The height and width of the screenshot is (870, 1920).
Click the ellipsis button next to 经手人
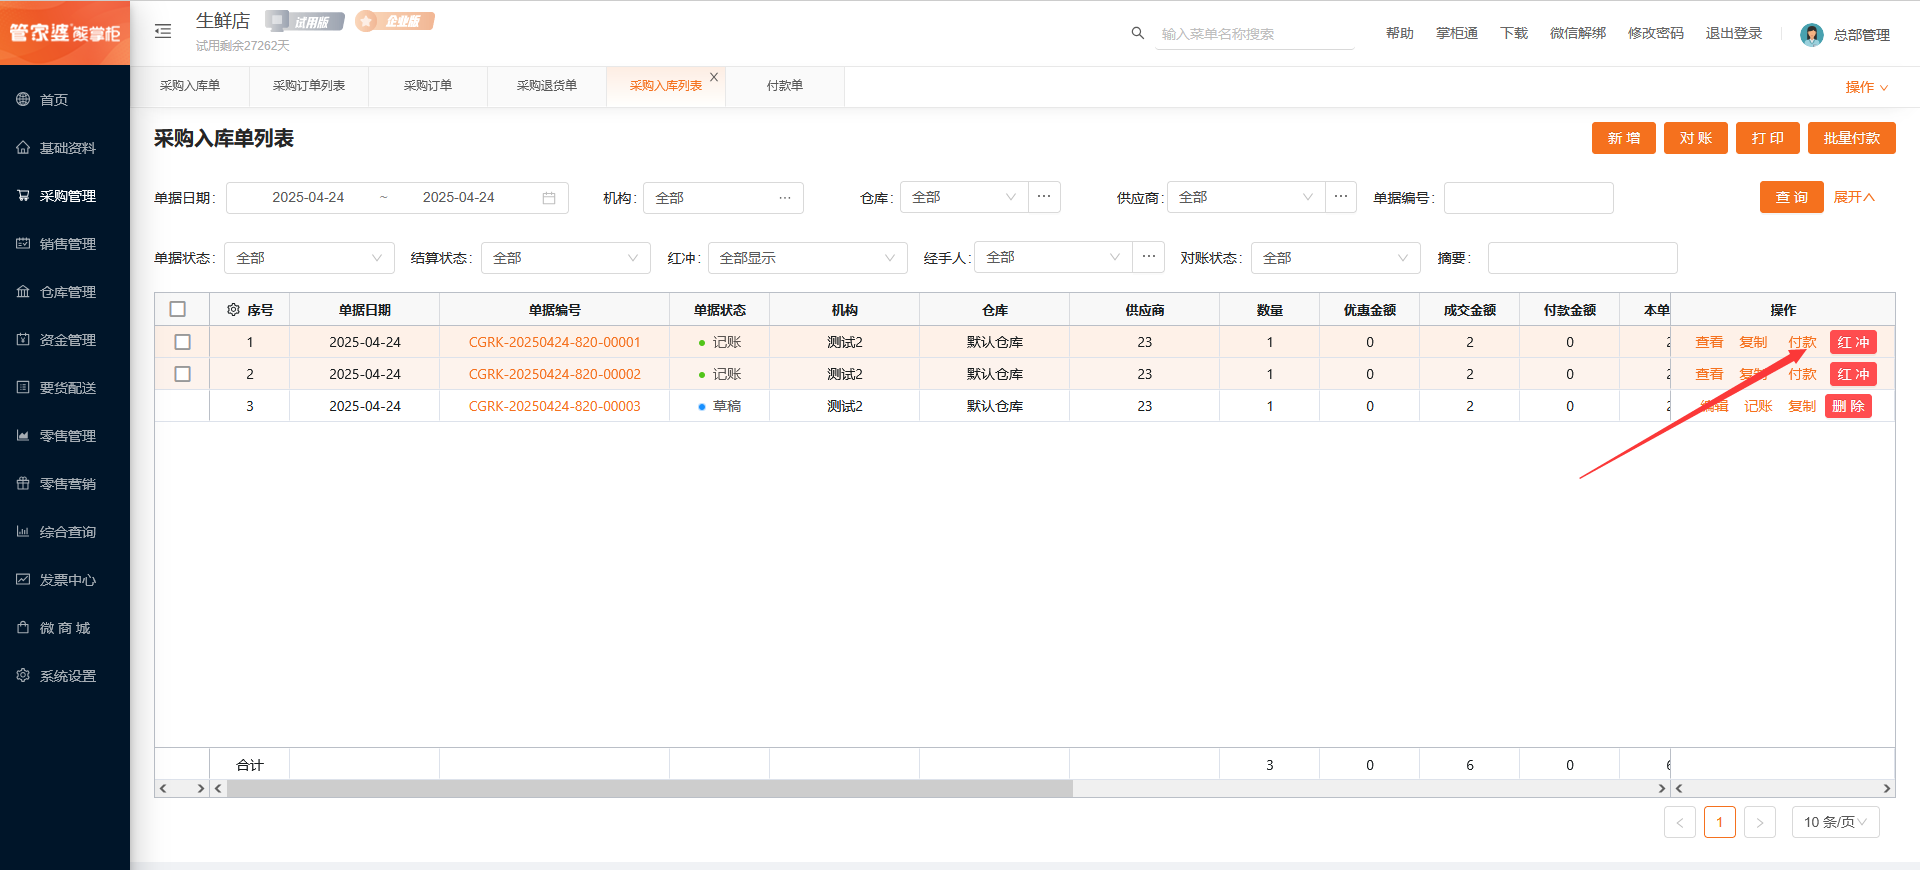point(1149,257)
